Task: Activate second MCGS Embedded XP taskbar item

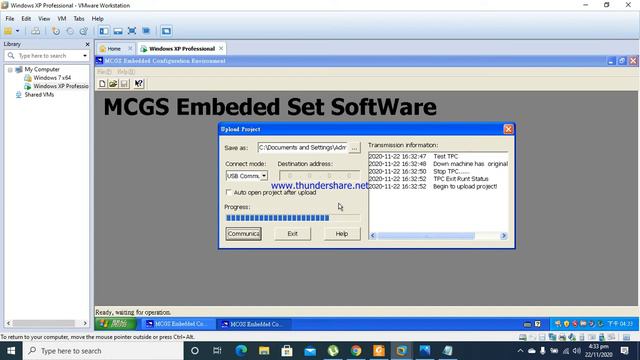Action: point(253,324)
